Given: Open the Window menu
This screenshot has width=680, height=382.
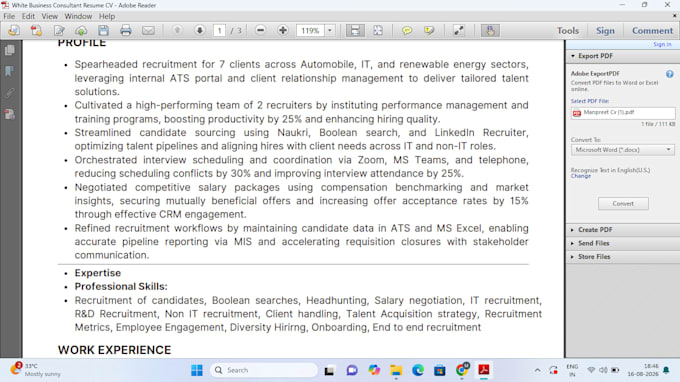Looking at the screenshot, I should click(x=78, y=16).
